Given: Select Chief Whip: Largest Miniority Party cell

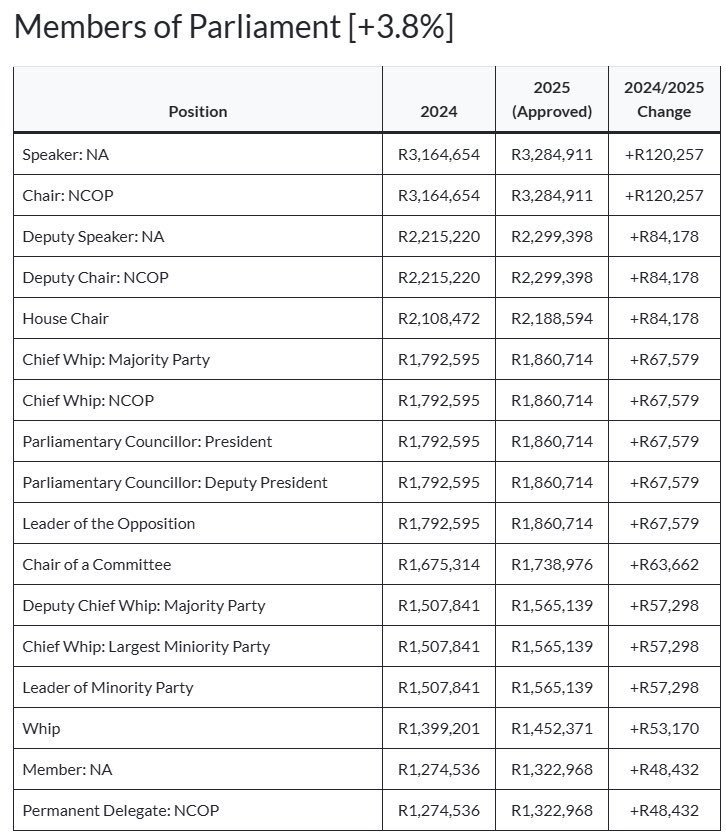Looking at the screenshot, I should pyautogui.click(x=198, y=646).
